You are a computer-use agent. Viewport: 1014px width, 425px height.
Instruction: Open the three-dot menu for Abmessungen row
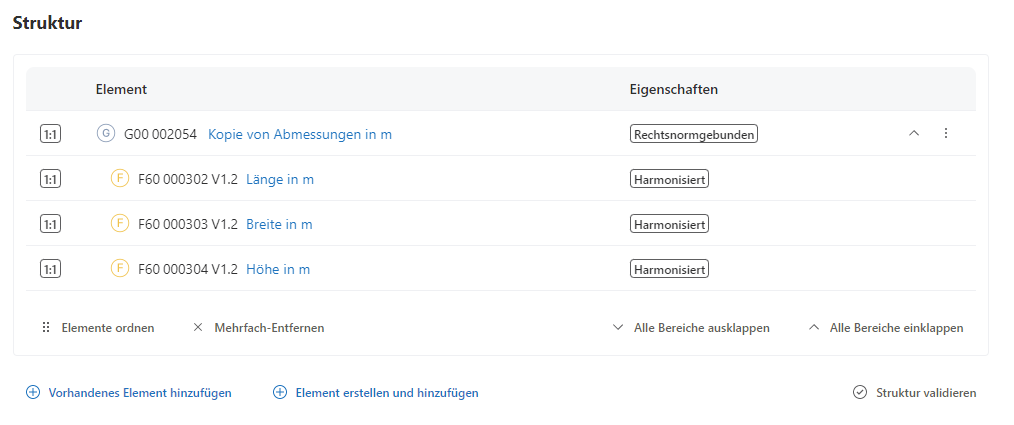point(946,134)
